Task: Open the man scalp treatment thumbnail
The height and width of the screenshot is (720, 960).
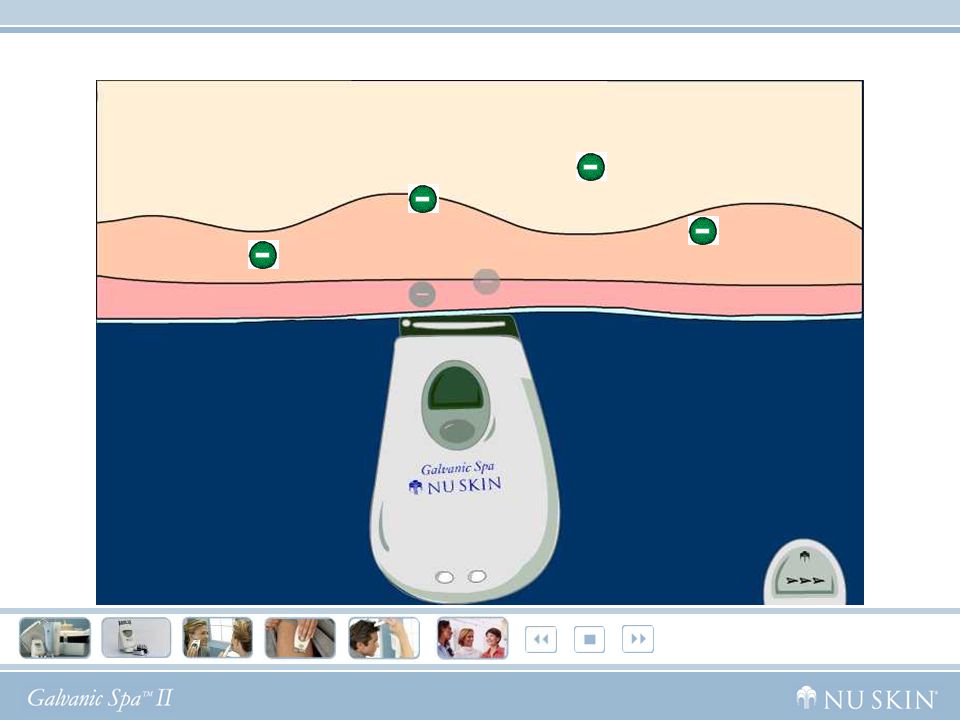Action: click(x=384, y=638)
